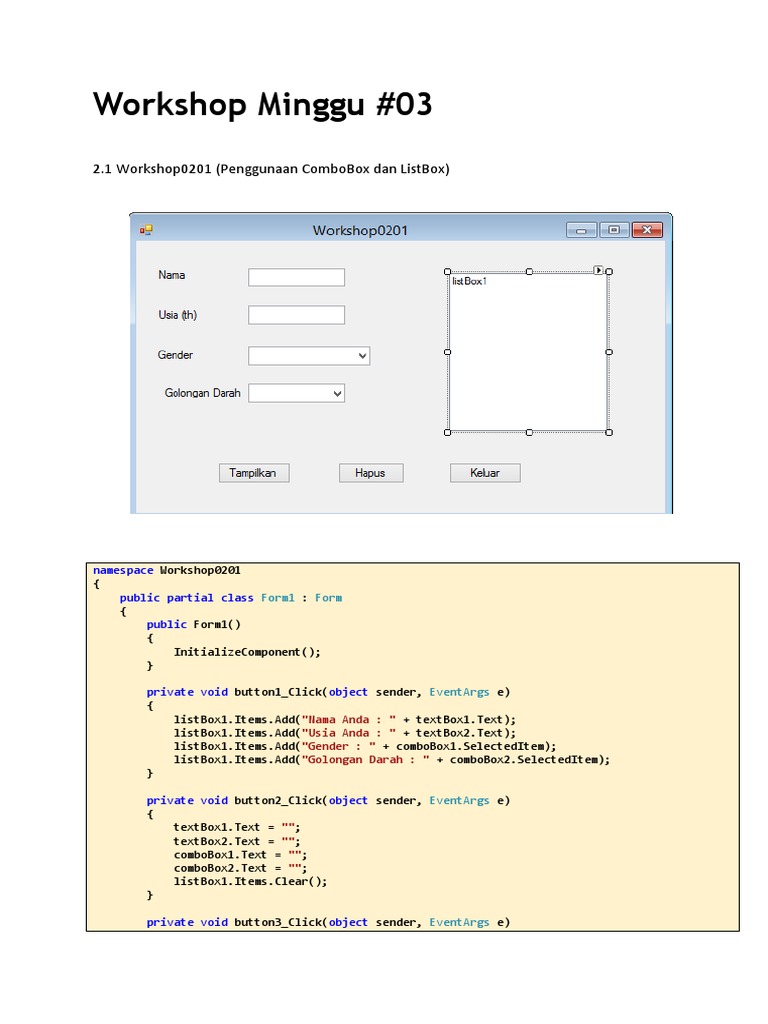This screenshot has height=1024, width=768.
Task: Click the public partial class Form1 line
Action: pyautogui.click(x=231, y=598)
